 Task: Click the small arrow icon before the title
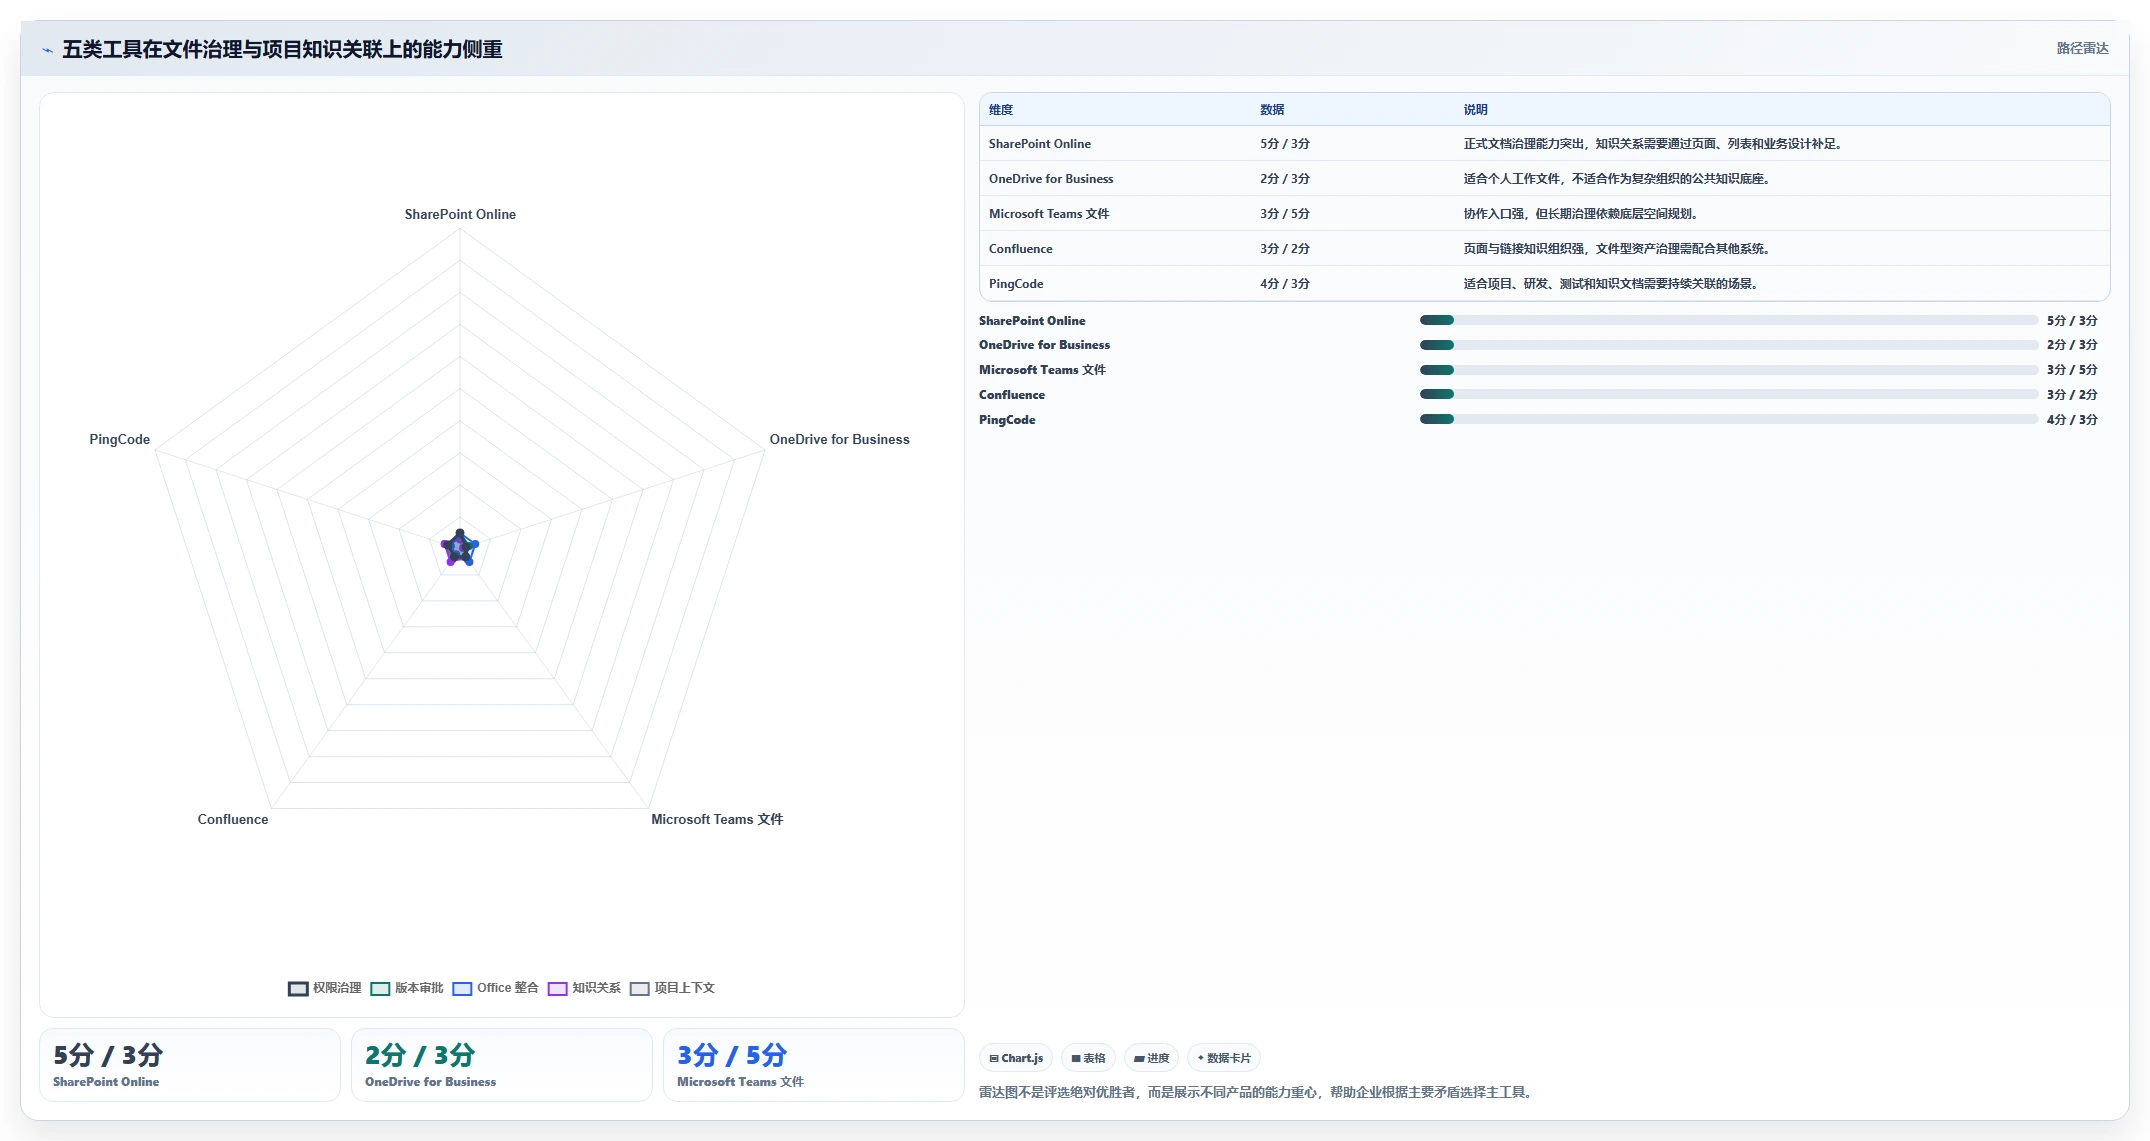click(x=47, y=50)
